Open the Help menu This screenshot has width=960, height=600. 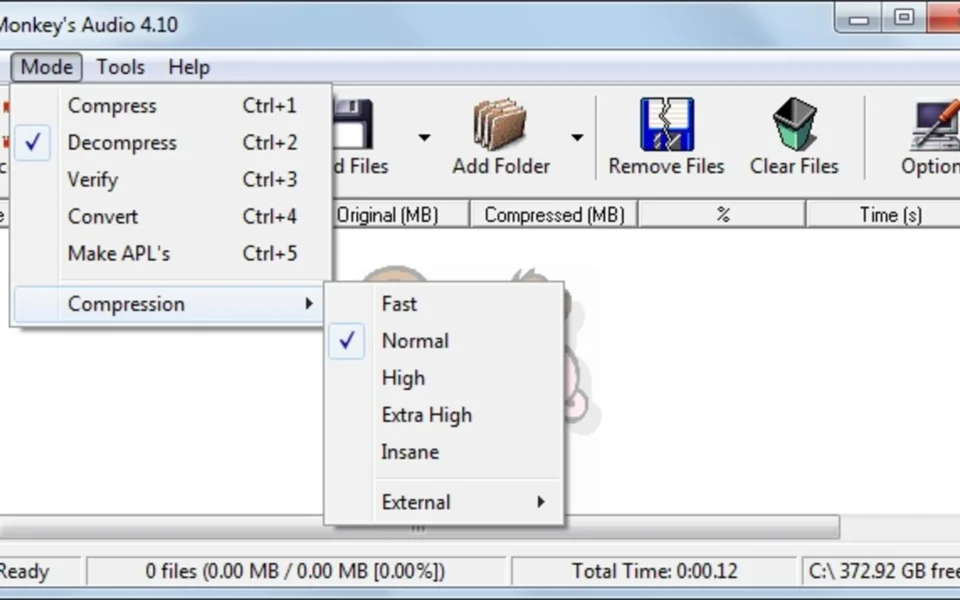click(x=189, y=67)
